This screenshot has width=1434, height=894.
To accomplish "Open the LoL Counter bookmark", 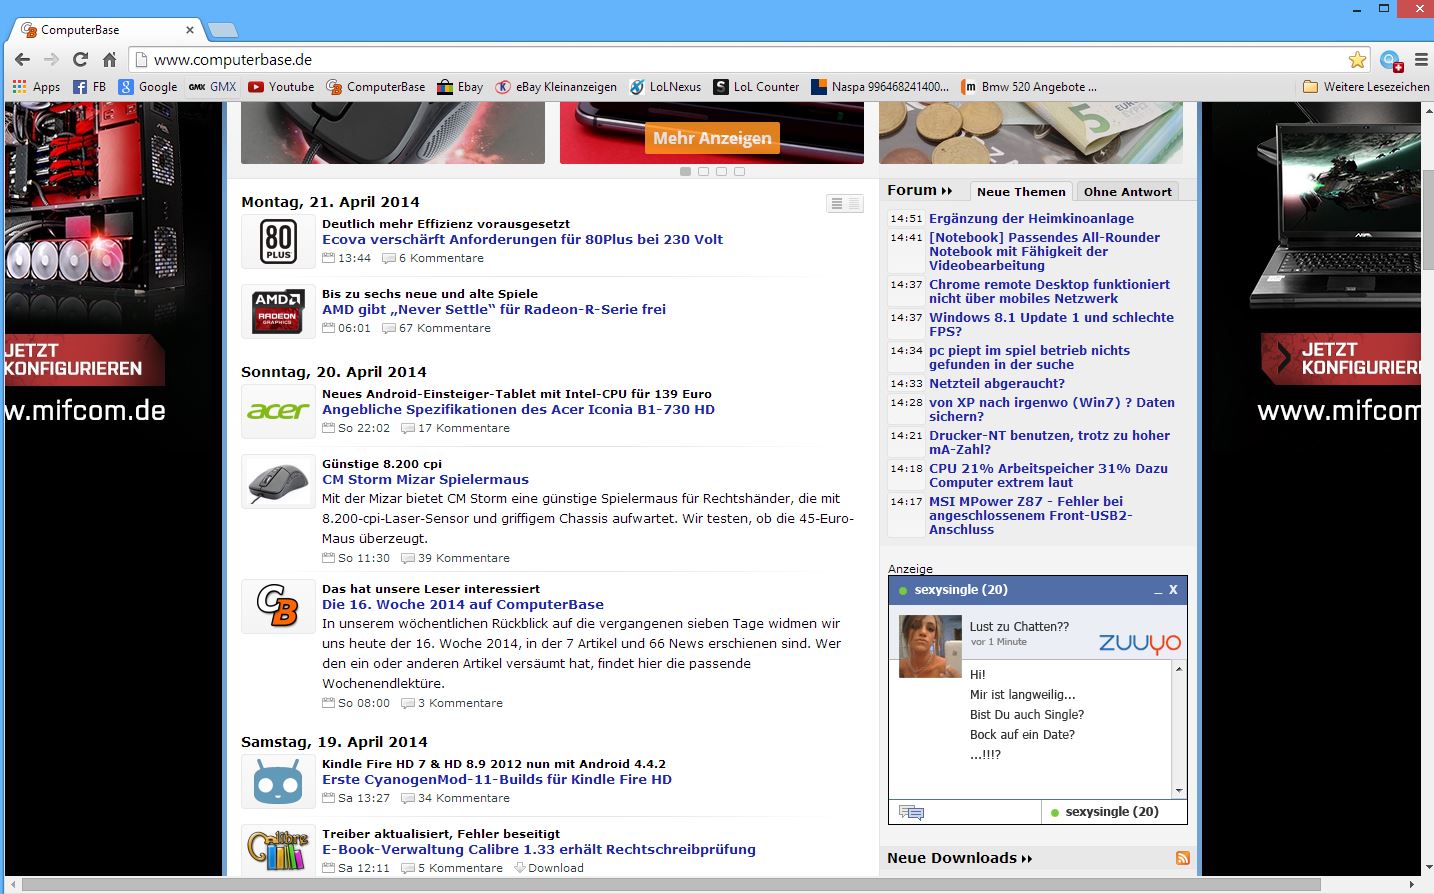I will (756, 87).
